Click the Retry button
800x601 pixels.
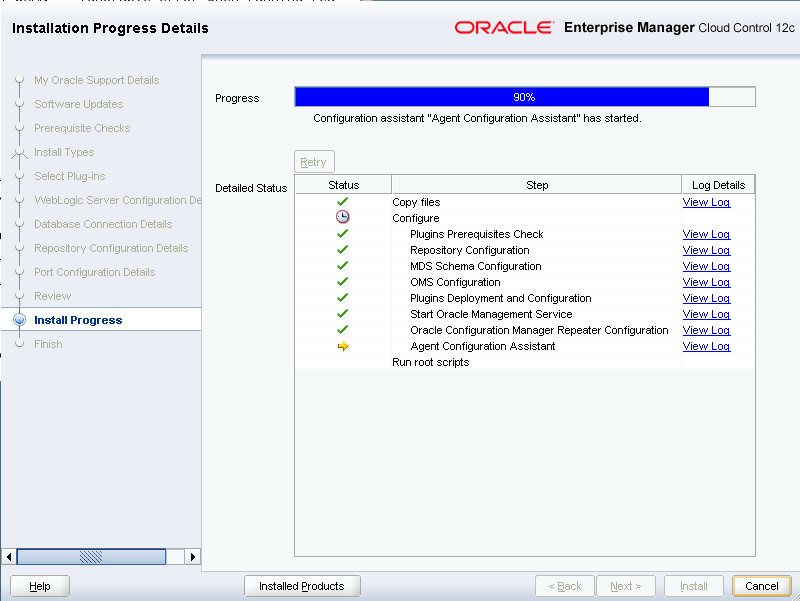coord(314,162)
